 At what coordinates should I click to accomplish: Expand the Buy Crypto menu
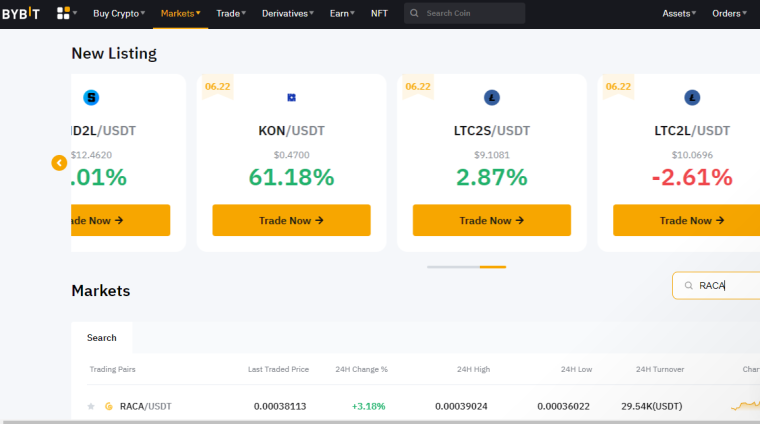(x=119, y=14)
